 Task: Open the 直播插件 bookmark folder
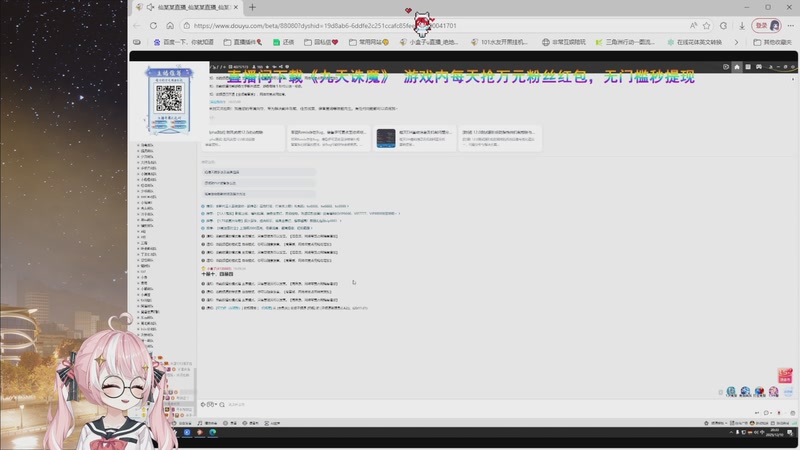(243, 42)
